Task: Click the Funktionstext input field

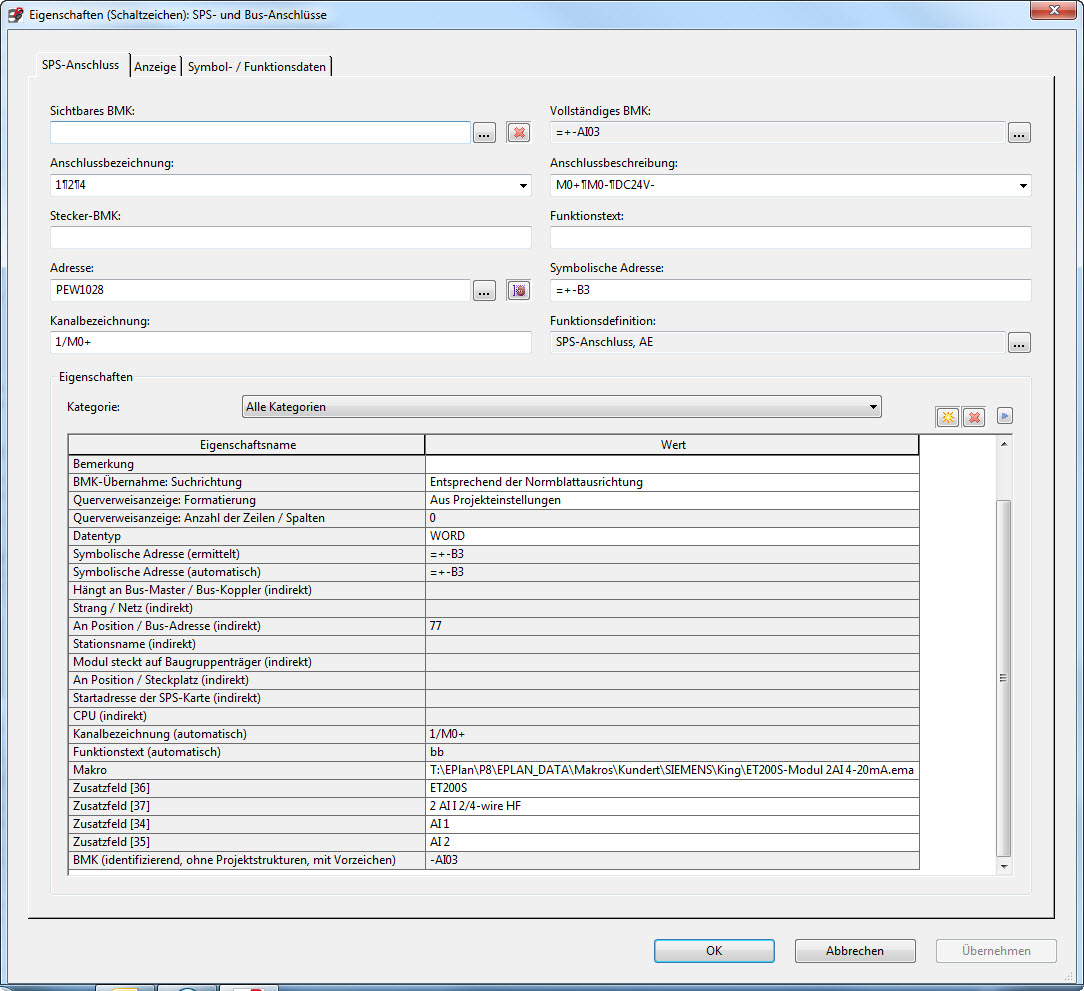Action: (x=790, y=237)
